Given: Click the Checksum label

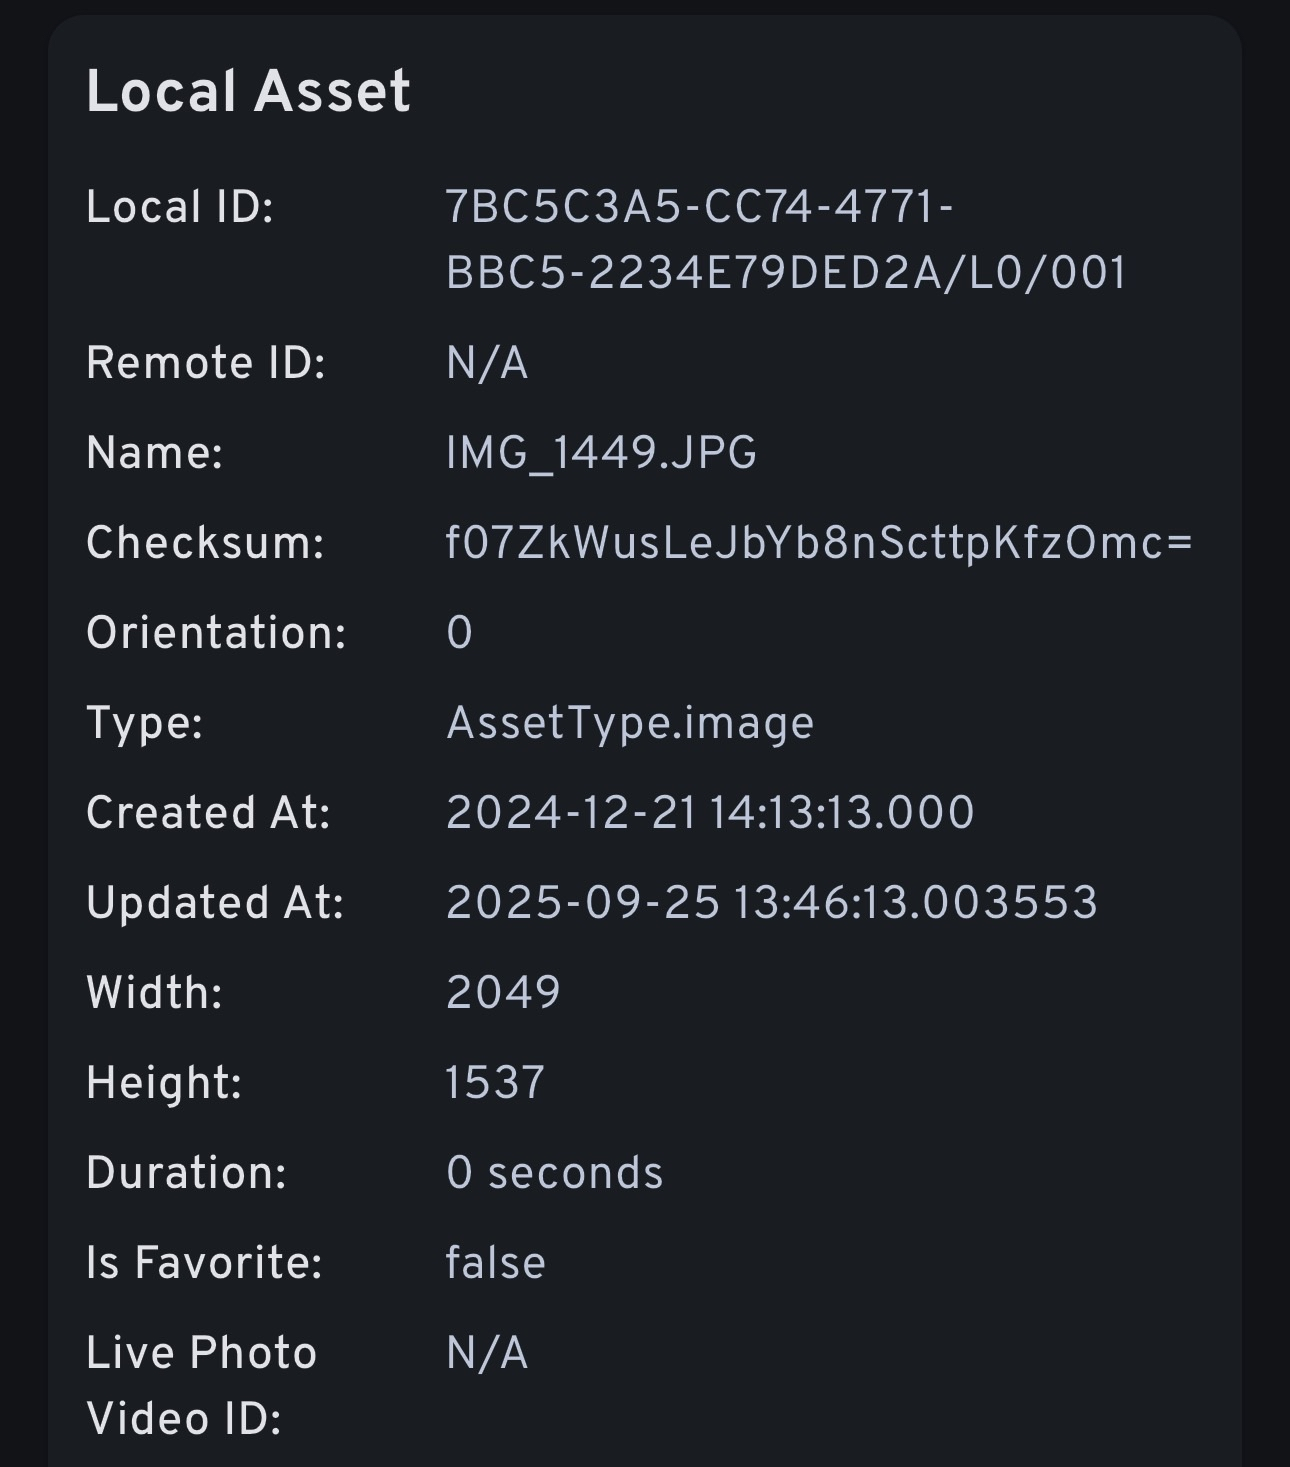Looking at the screenshot, I should 205,543.
